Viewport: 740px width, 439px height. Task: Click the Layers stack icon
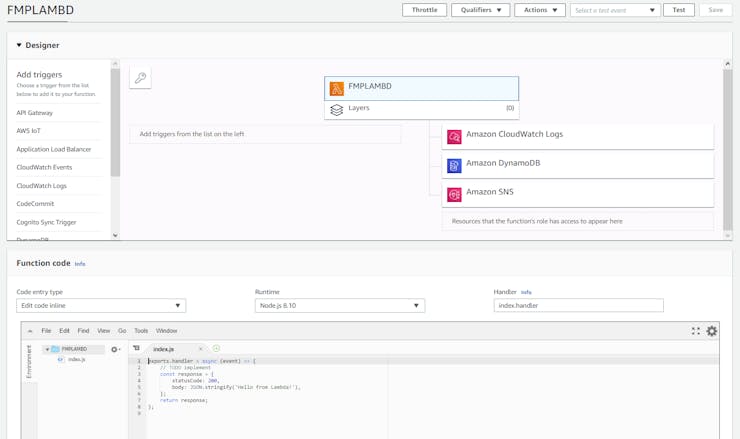coord(337,109)
